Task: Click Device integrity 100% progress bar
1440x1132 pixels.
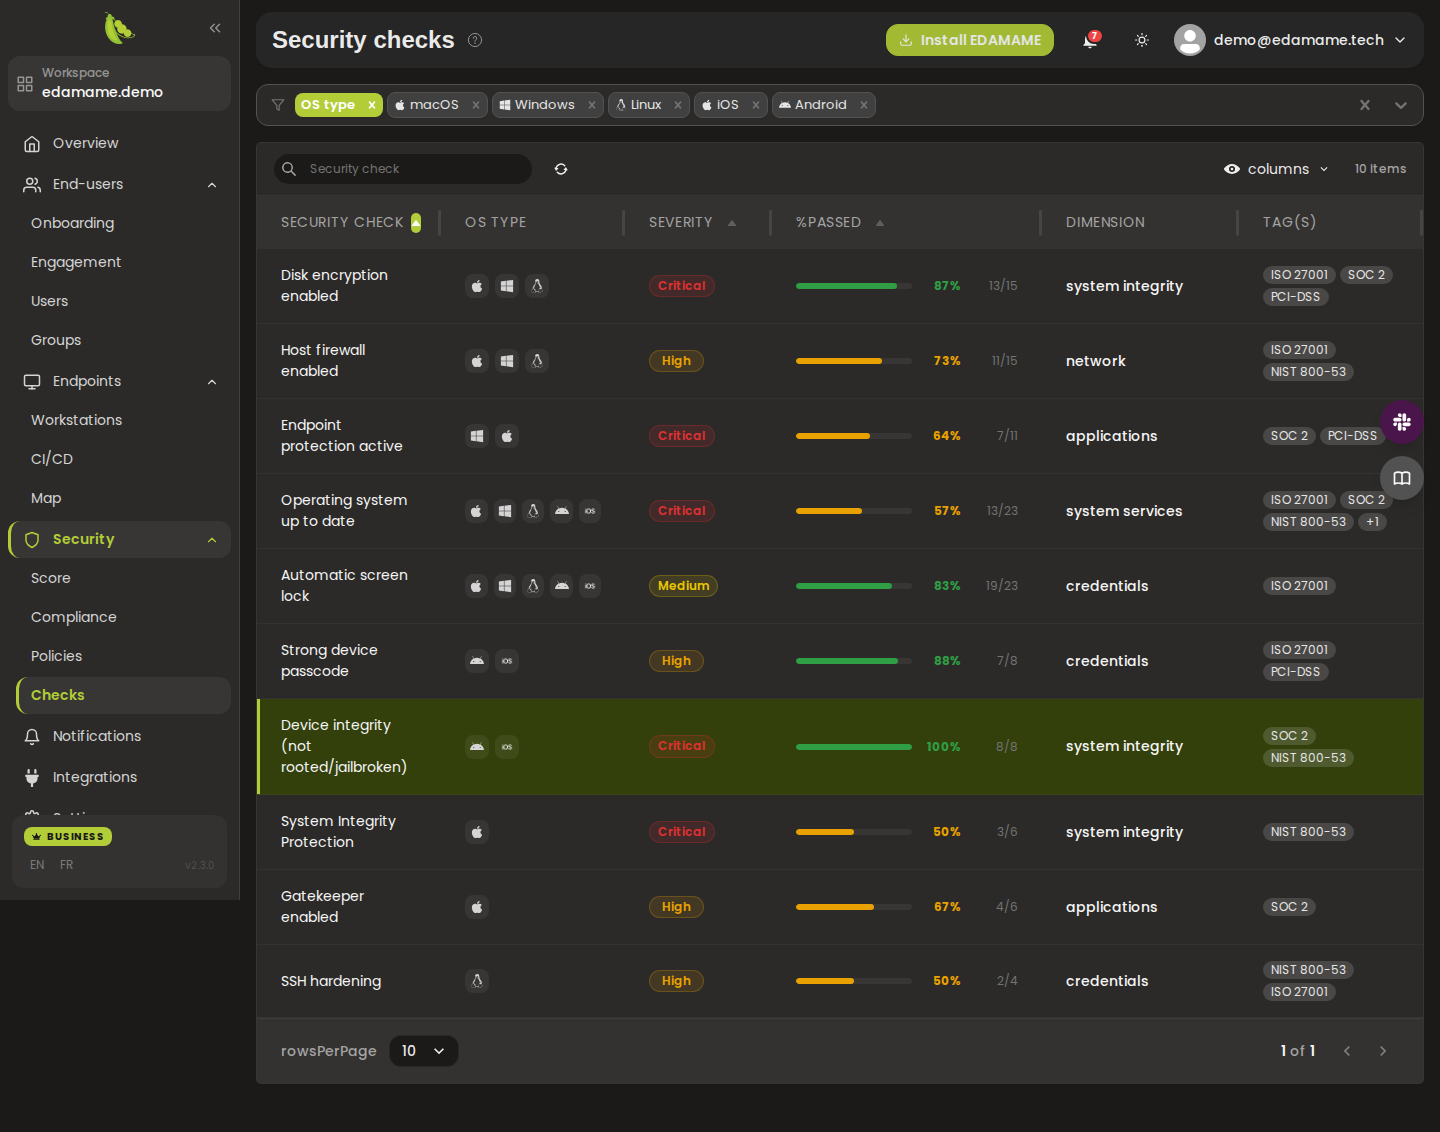Action: coord(853,747)
